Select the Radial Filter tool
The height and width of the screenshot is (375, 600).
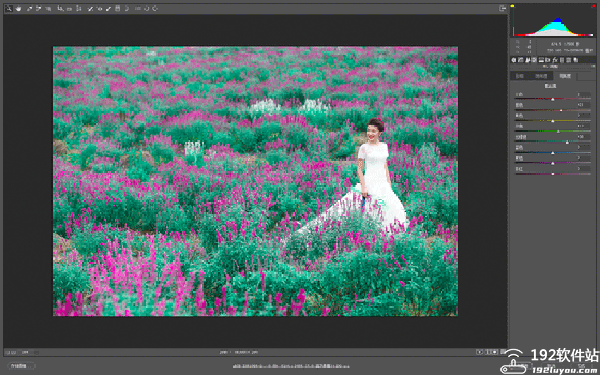127,8
